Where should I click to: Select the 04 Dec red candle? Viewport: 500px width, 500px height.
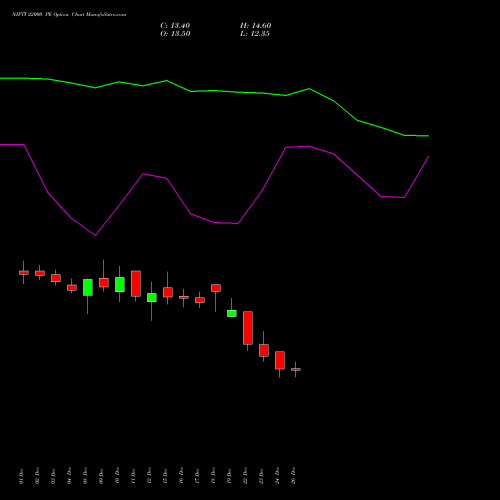[x=72, y=288]
